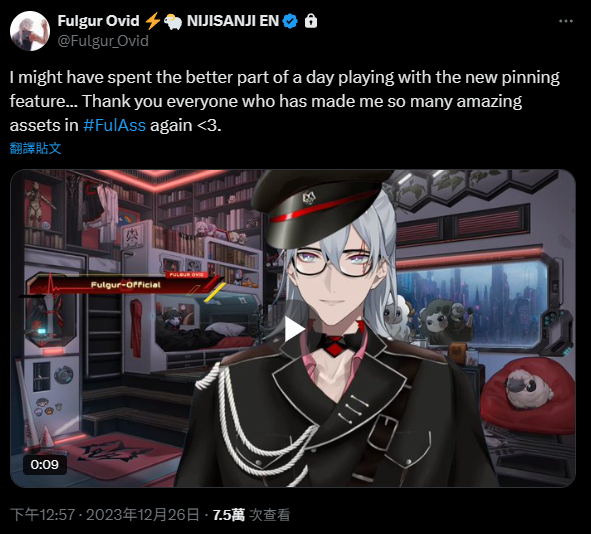This screenshot has height=534, width=591.
Task: Click 翻譯貼文 to translate the post
Action: tap(35, 148)
